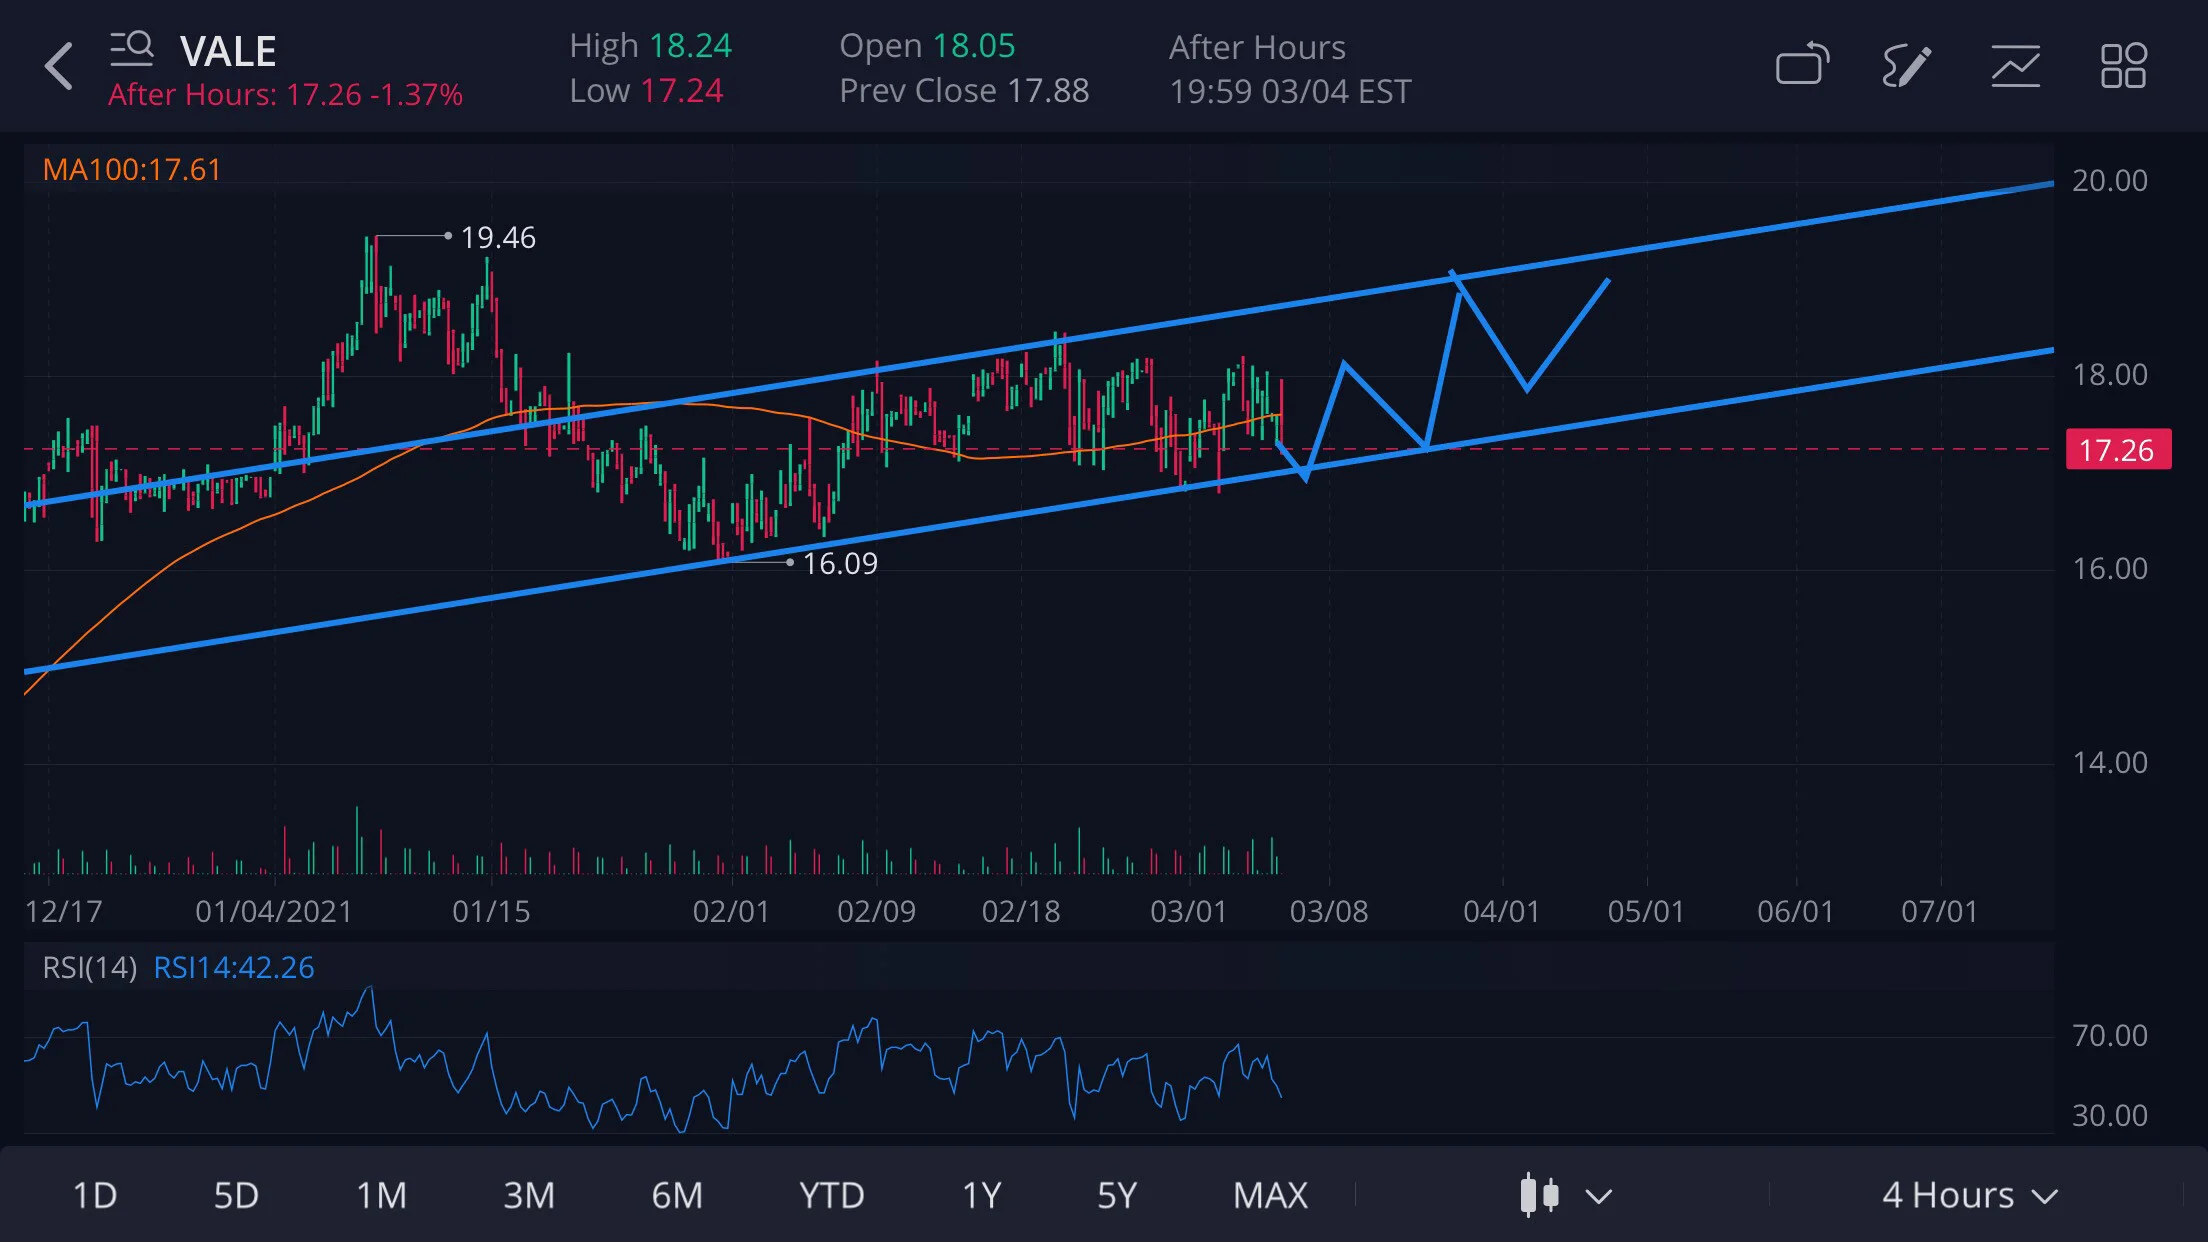The height and width of the screenshot is (1242, 2208).
Task: Open the 4 Hours interval dropdown
Action: click(1968, 1195)
